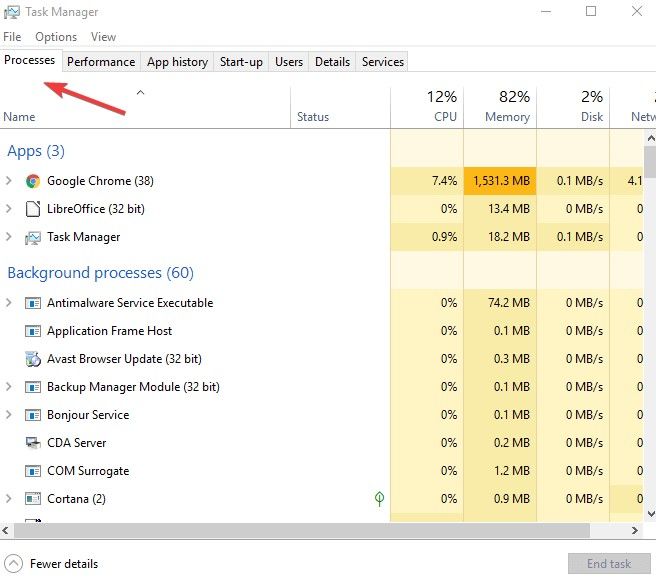Click Task Manager's 18.2 MB memory cell
656x581 pixels.
500,237
